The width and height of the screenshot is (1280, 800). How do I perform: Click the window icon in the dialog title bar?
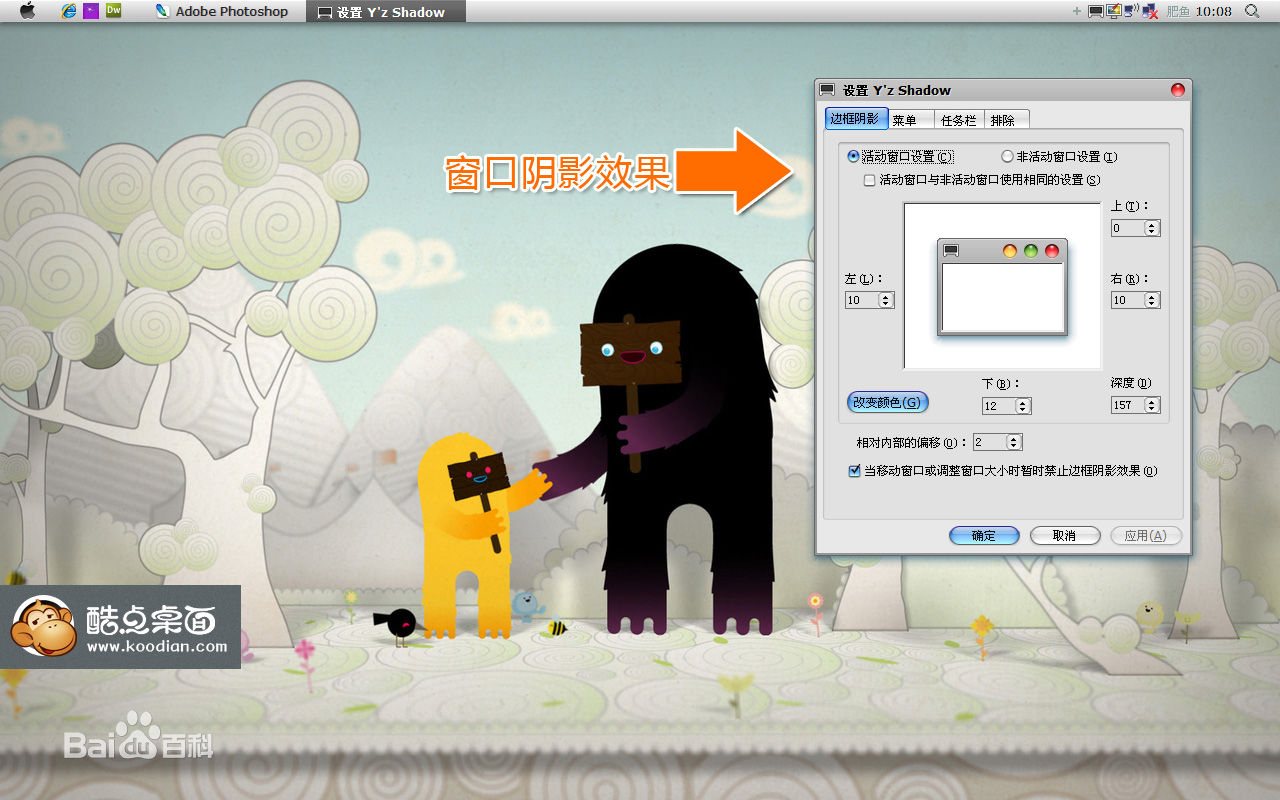(x=827, y=90)
